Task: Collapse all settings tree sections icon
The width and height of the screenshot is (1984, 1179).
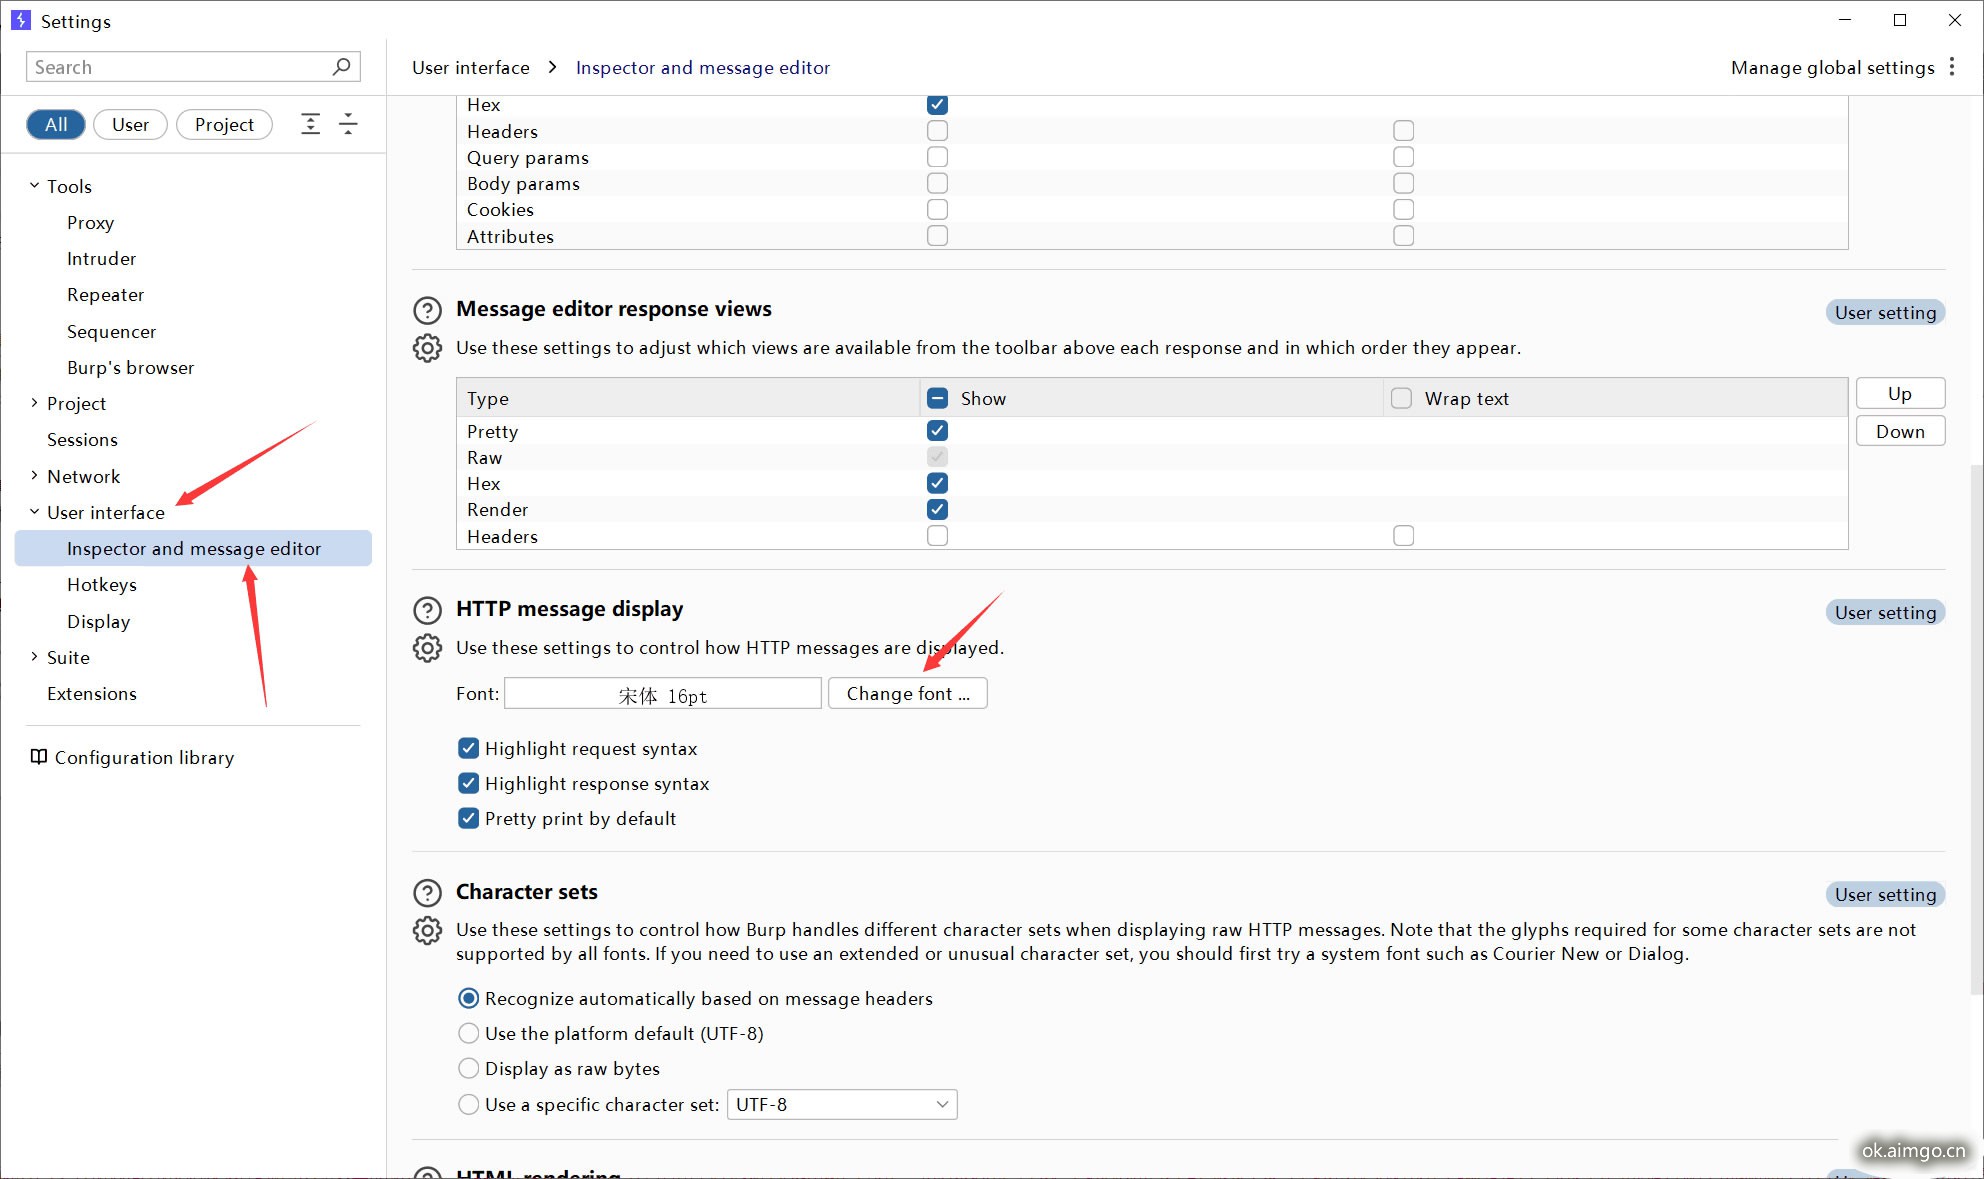Action: pyautogui.click(x=348, y=124)
